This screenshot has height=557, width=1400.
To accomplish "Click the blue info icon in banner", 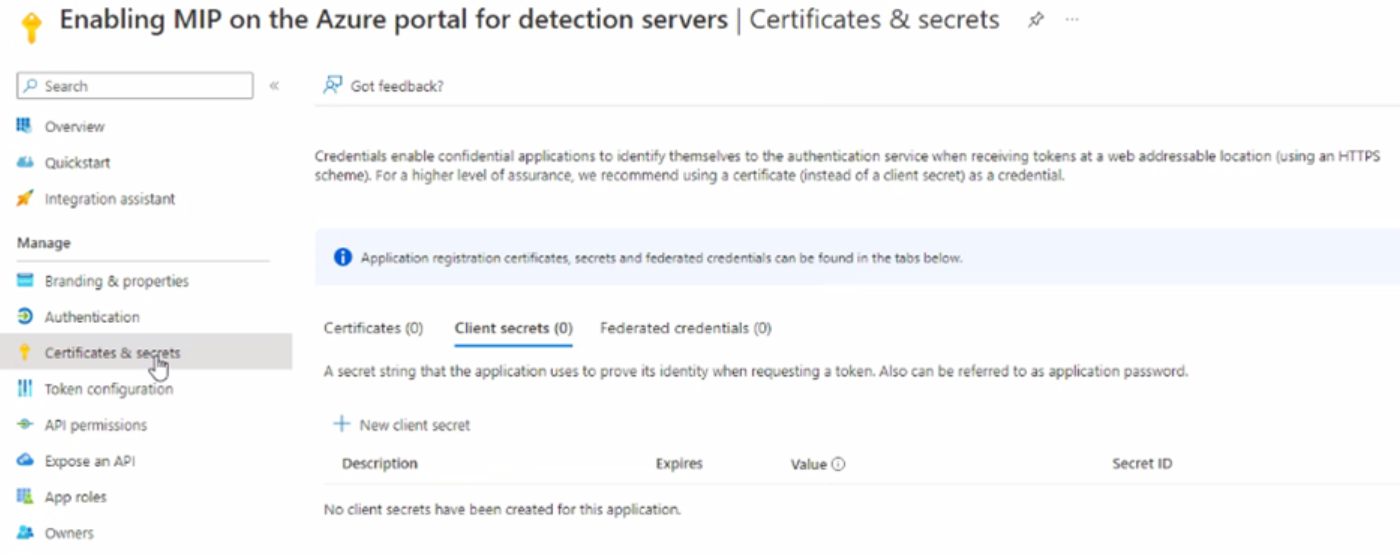I will (343, 257).
